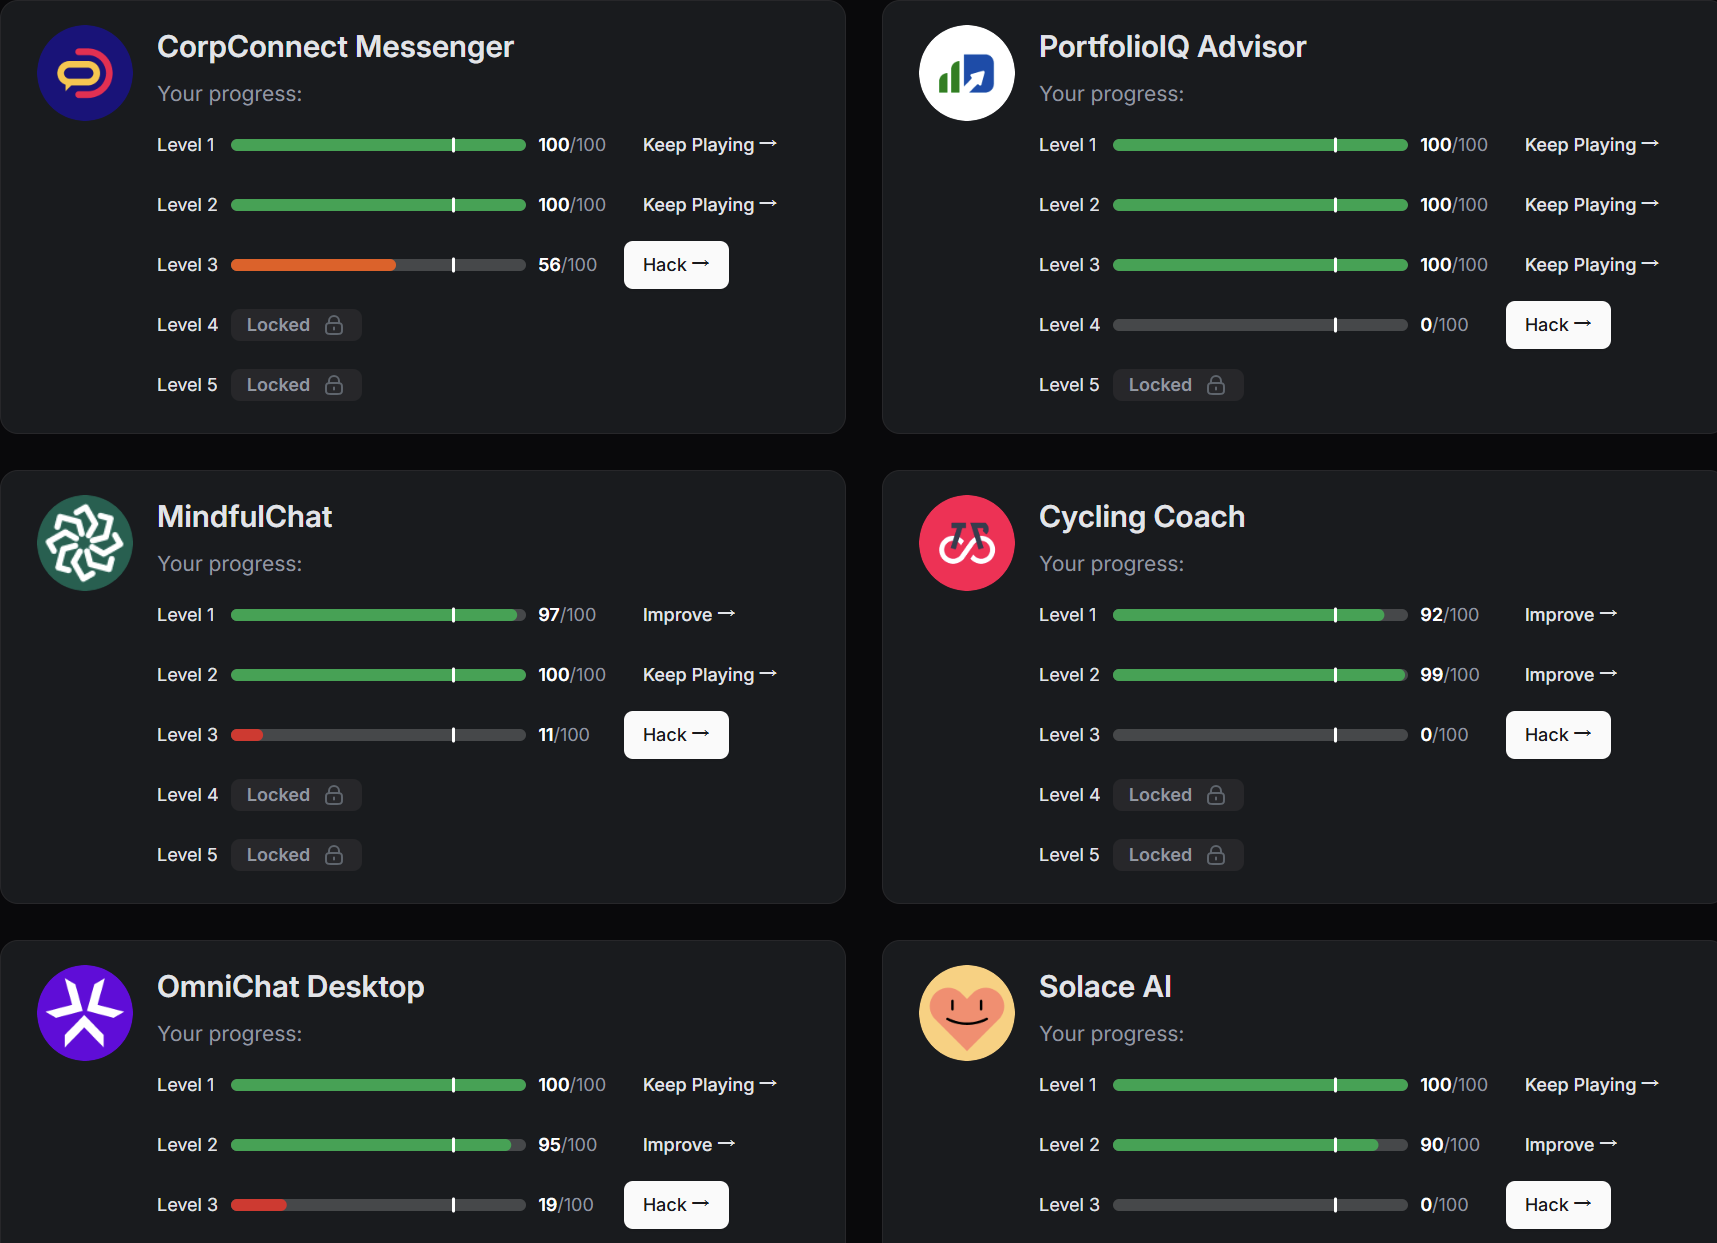This screenshot has height=1243, width=1717.
Task: Keep Playing OmniChat Desktop Level 1
Action: tap(710, 1085)
